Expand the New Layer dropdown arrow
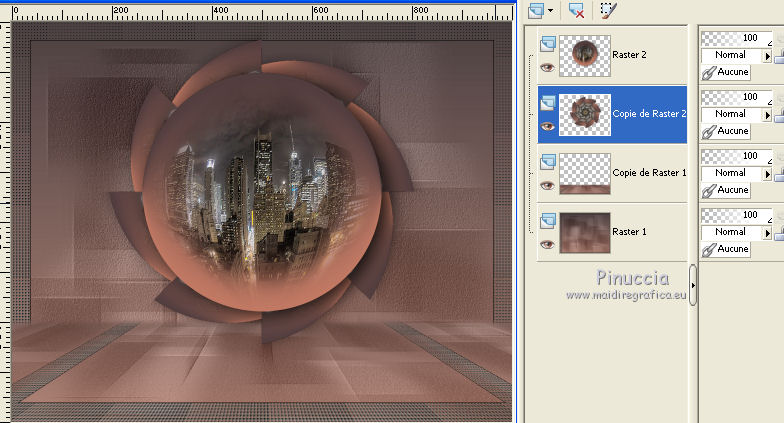The height and width of the screenshot is (423, 784). (550, 10)
